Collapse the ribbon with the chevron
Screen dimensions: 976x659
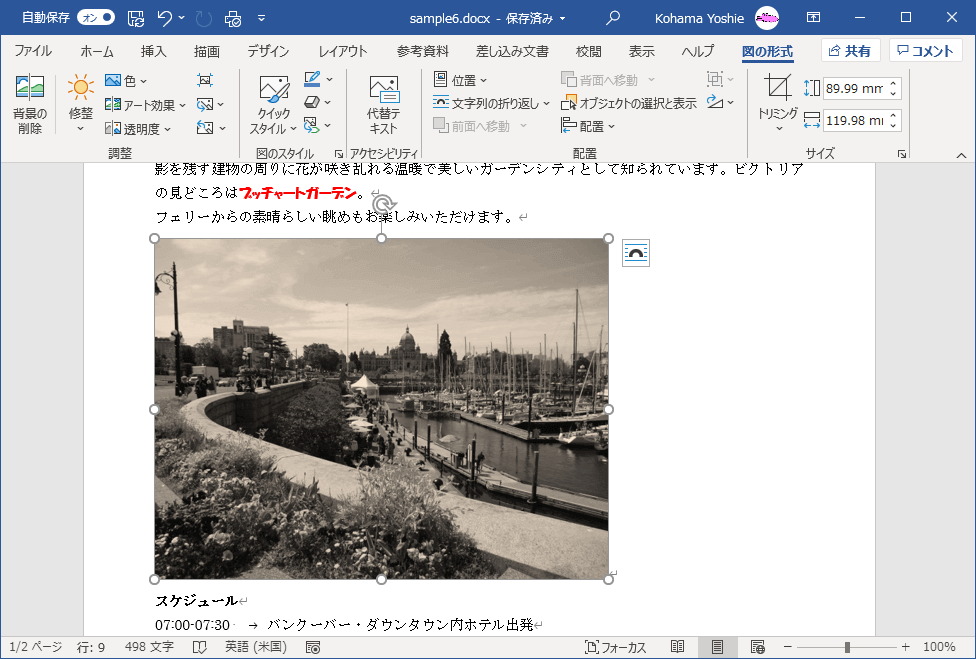tap(961, 155)
